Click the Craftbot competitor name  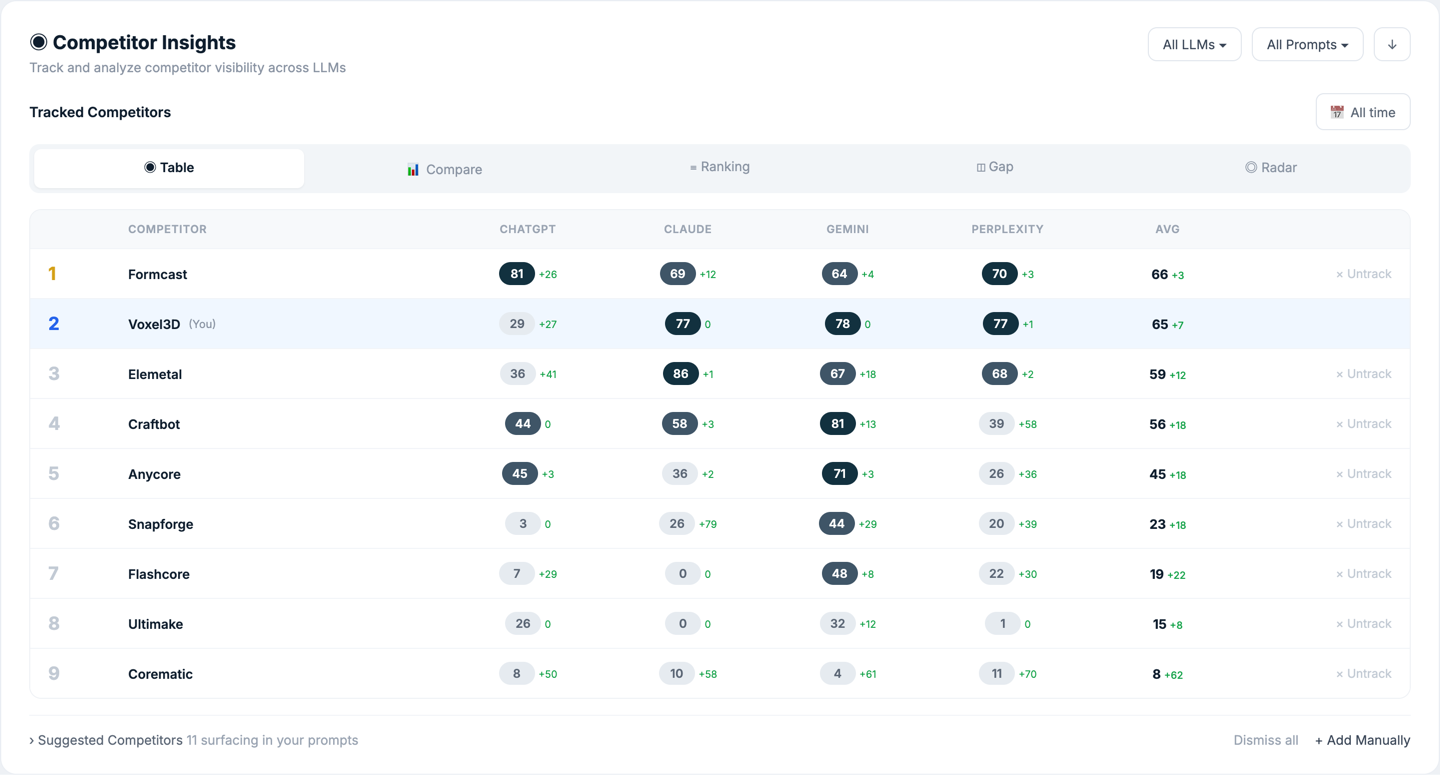tap(154, 424)
